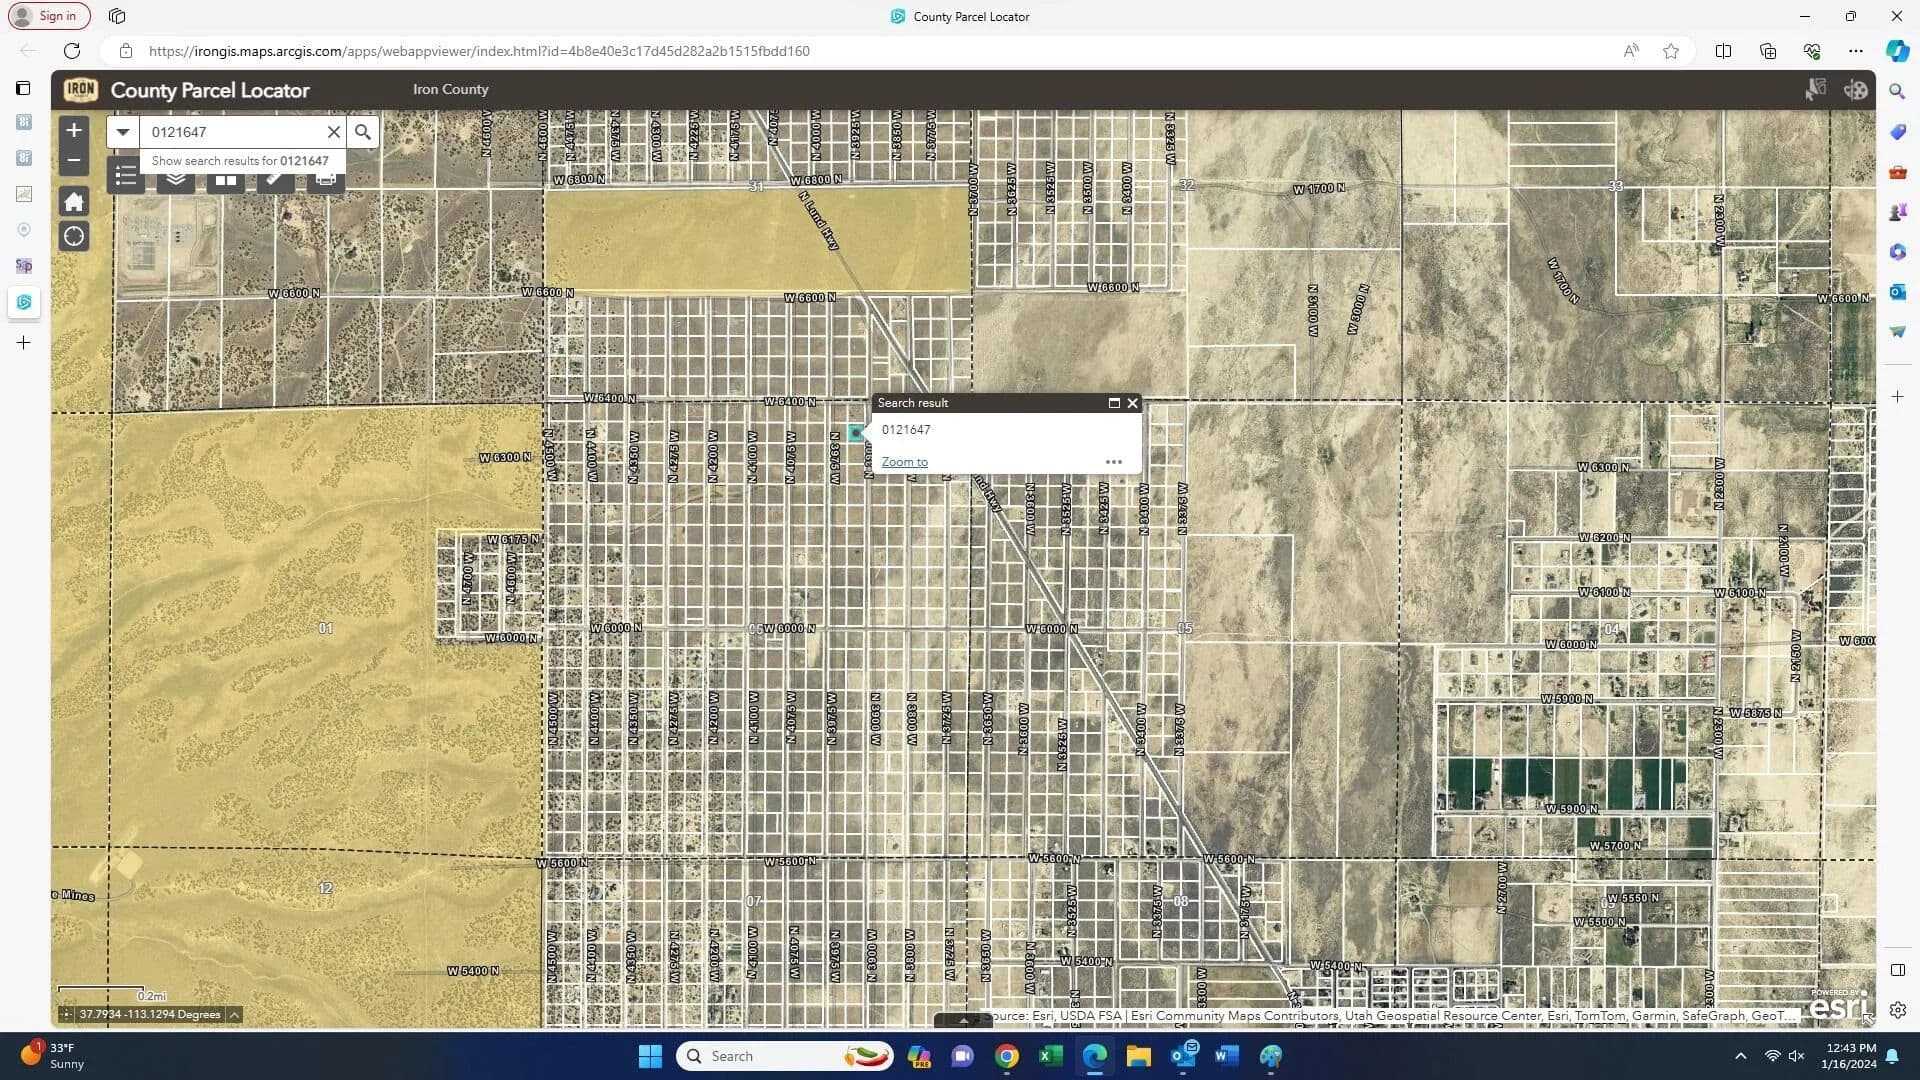1920x1080 pixels.
Task: Open the Draw palette widget in header
Action: tap(1855, 90)
